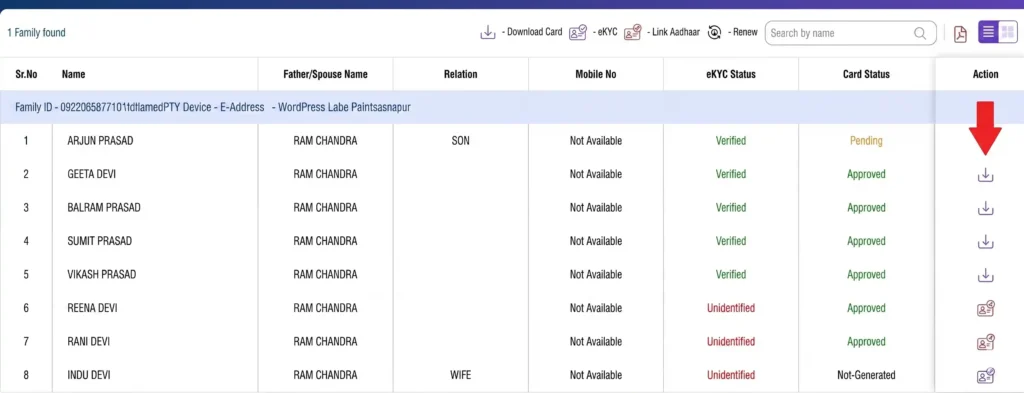Click the eKYC Status column header
The image size is (1024, 393).
(730, 74)
